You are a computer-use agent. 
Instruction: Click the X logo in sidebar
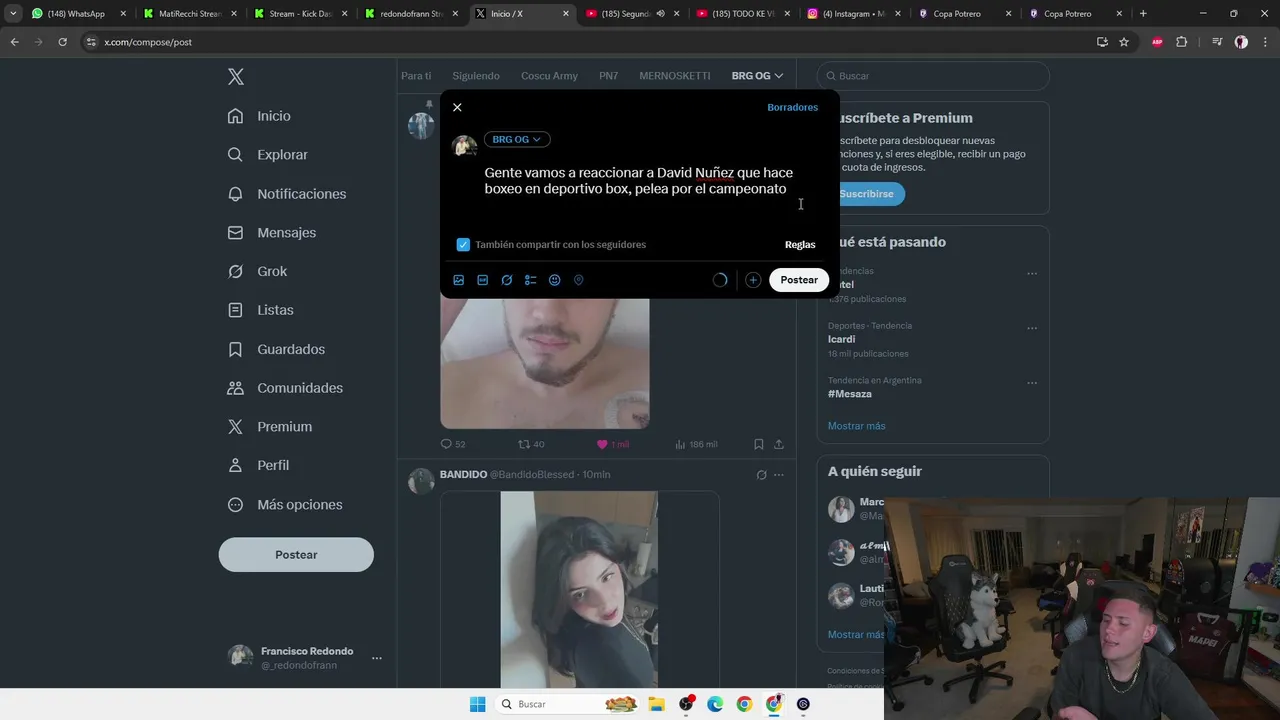tap(236, 77)
